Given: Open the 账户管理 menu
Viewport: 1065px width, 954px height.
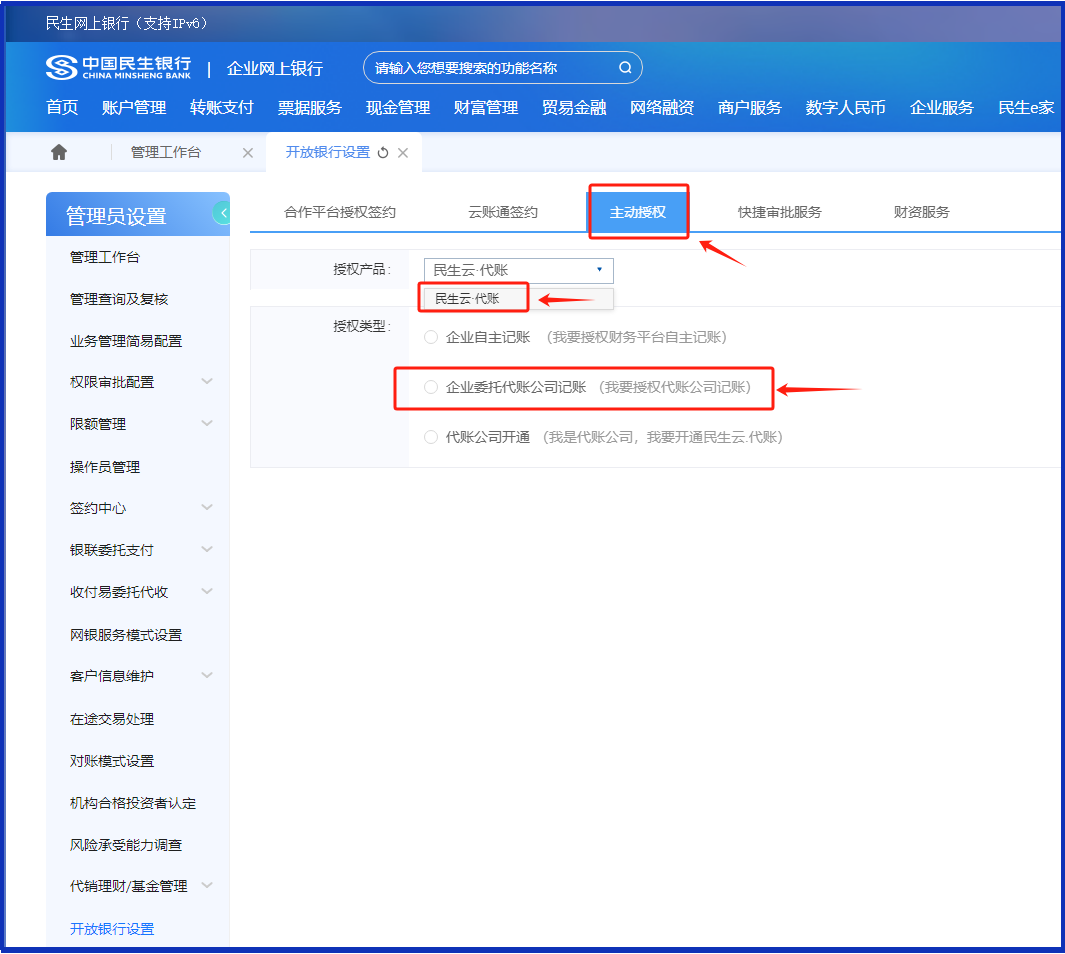Looking at the screenshot, I should [134, 107].
